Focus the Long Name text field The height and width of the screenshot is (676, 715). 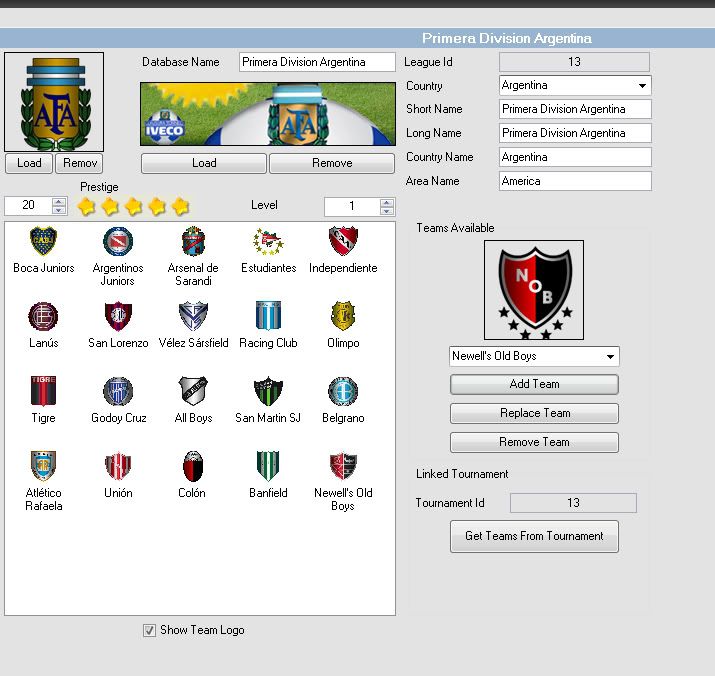coord(575,133)
